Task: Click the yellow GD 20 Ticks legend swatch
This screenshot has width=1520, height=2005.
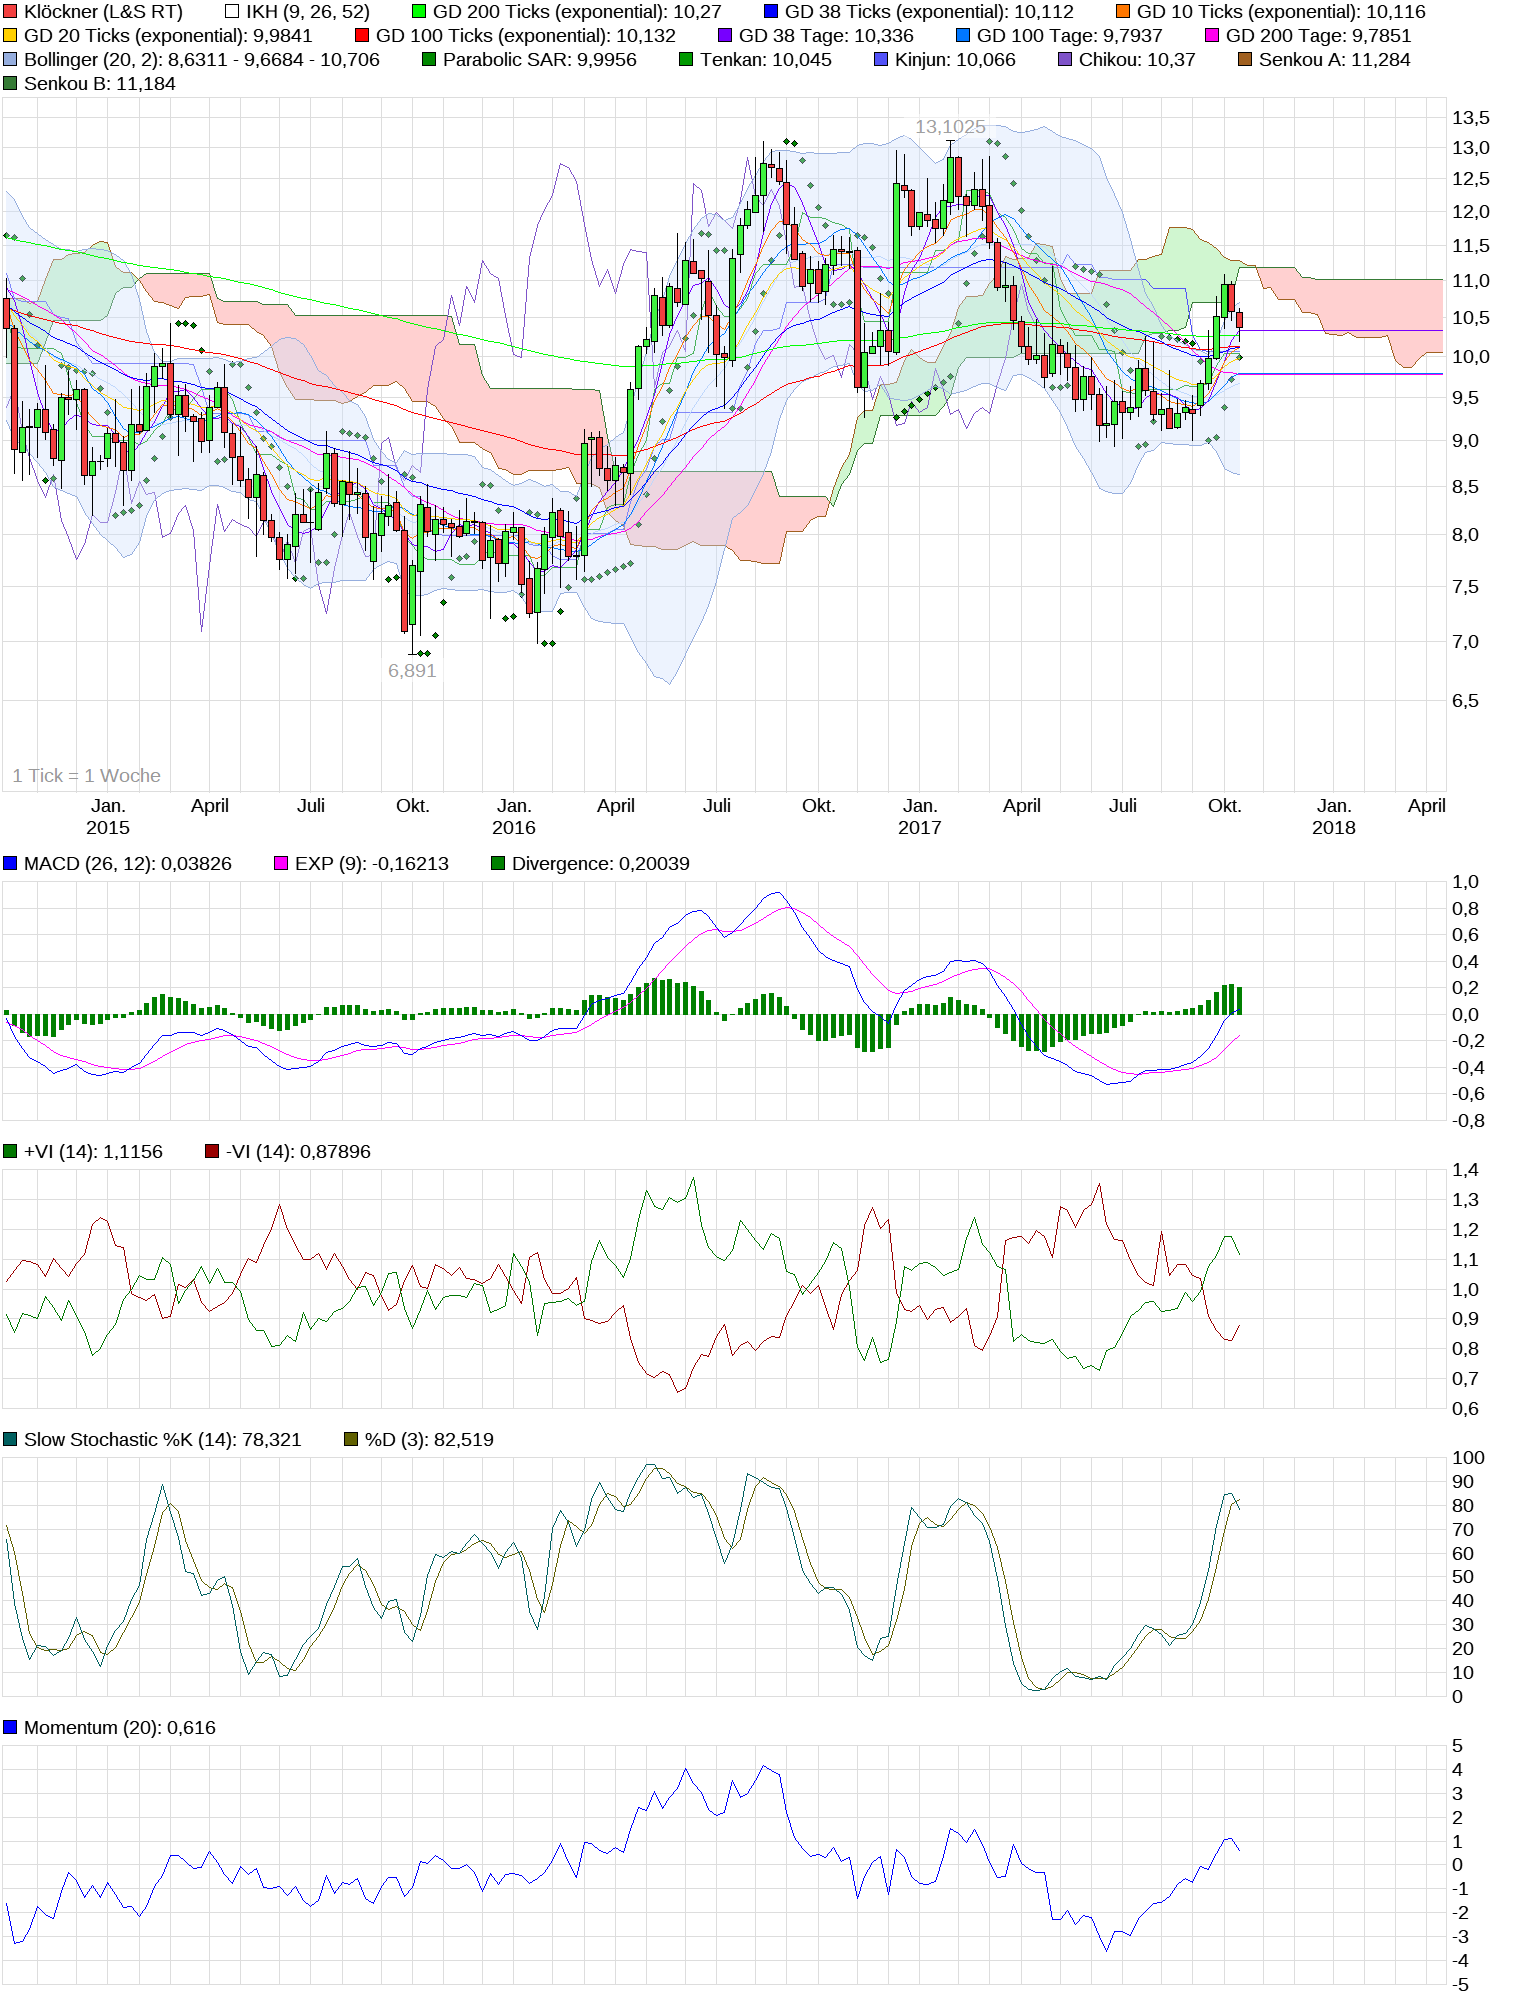Action: coord(10,36)
